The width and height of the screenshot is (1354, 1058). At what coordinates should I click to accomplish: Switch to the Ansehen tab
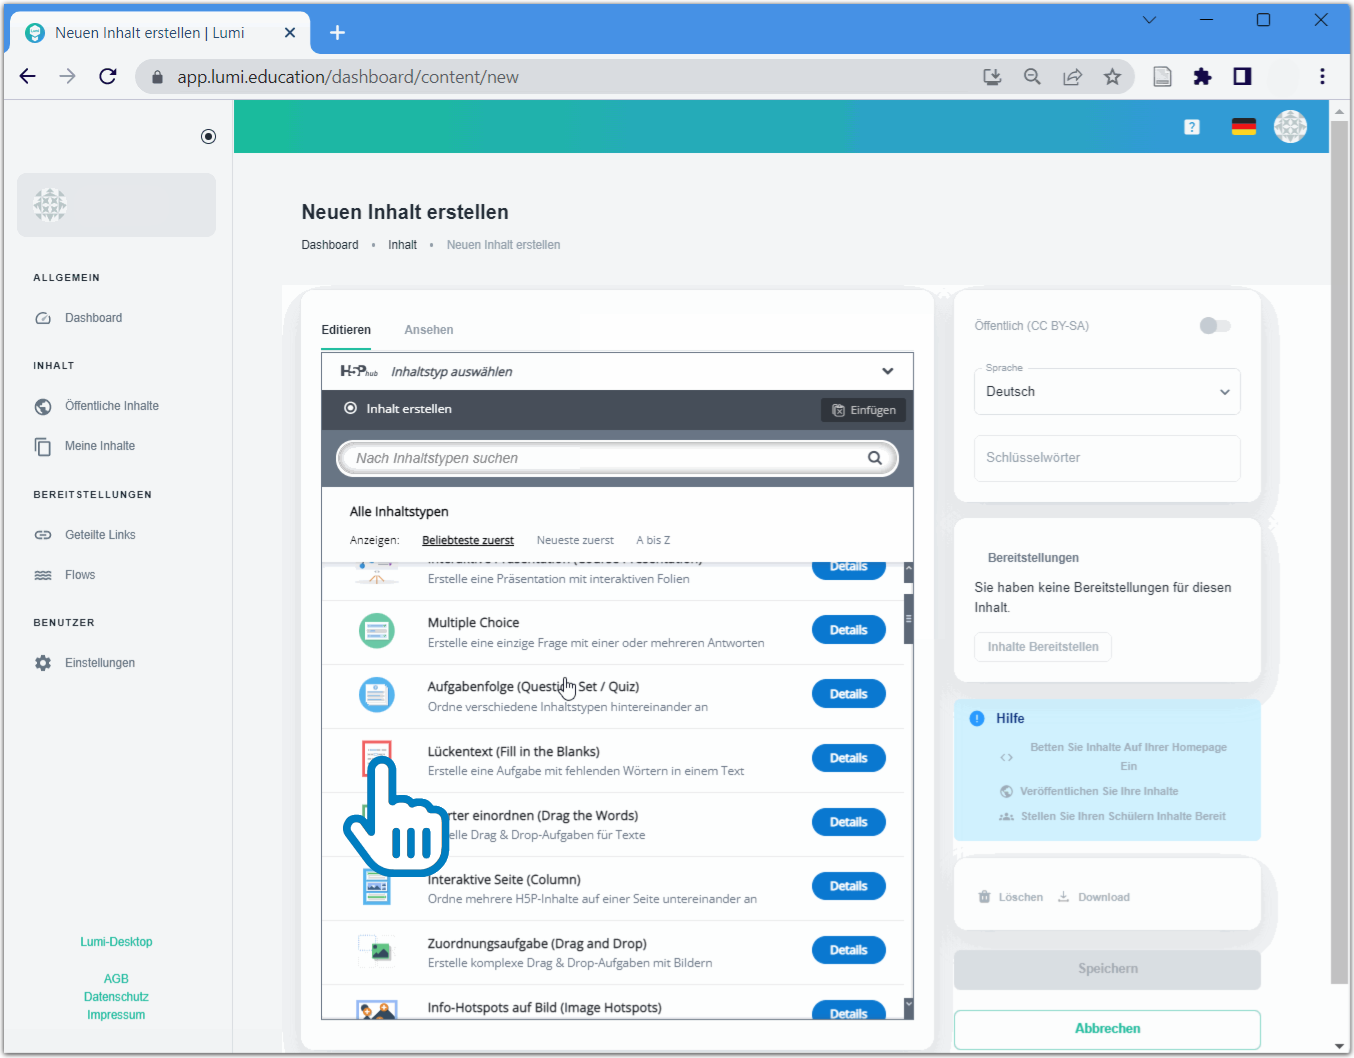(428, 330)
